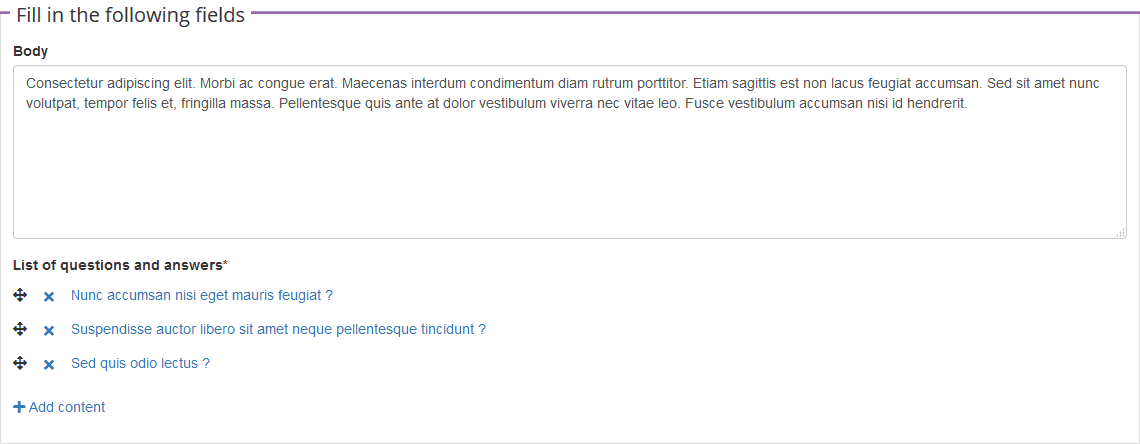This screenshot has width=1140, height=444.
Task: Click the red required asterisk after the list label
Action: coord(225,264)
